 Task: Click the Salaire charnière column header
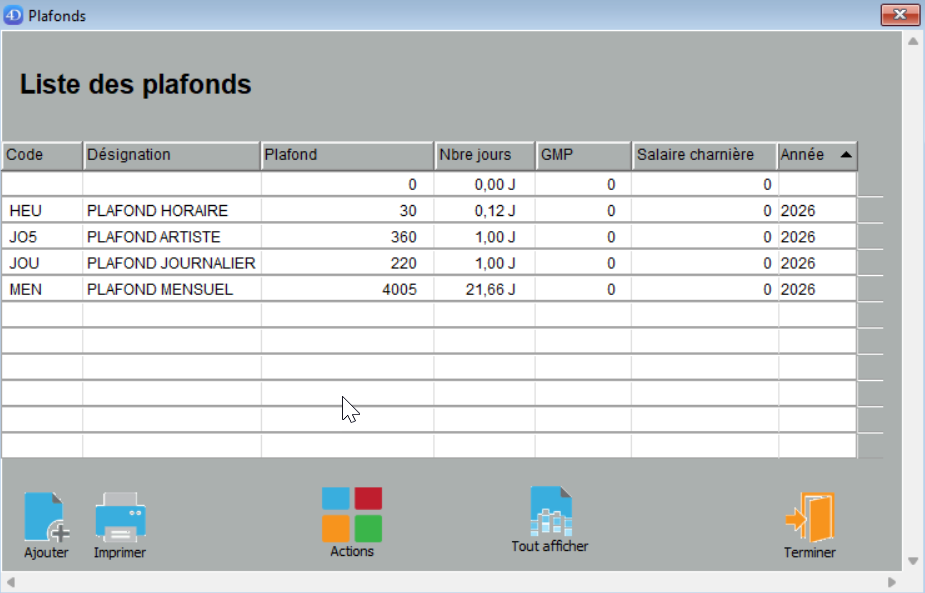point(704,155)
